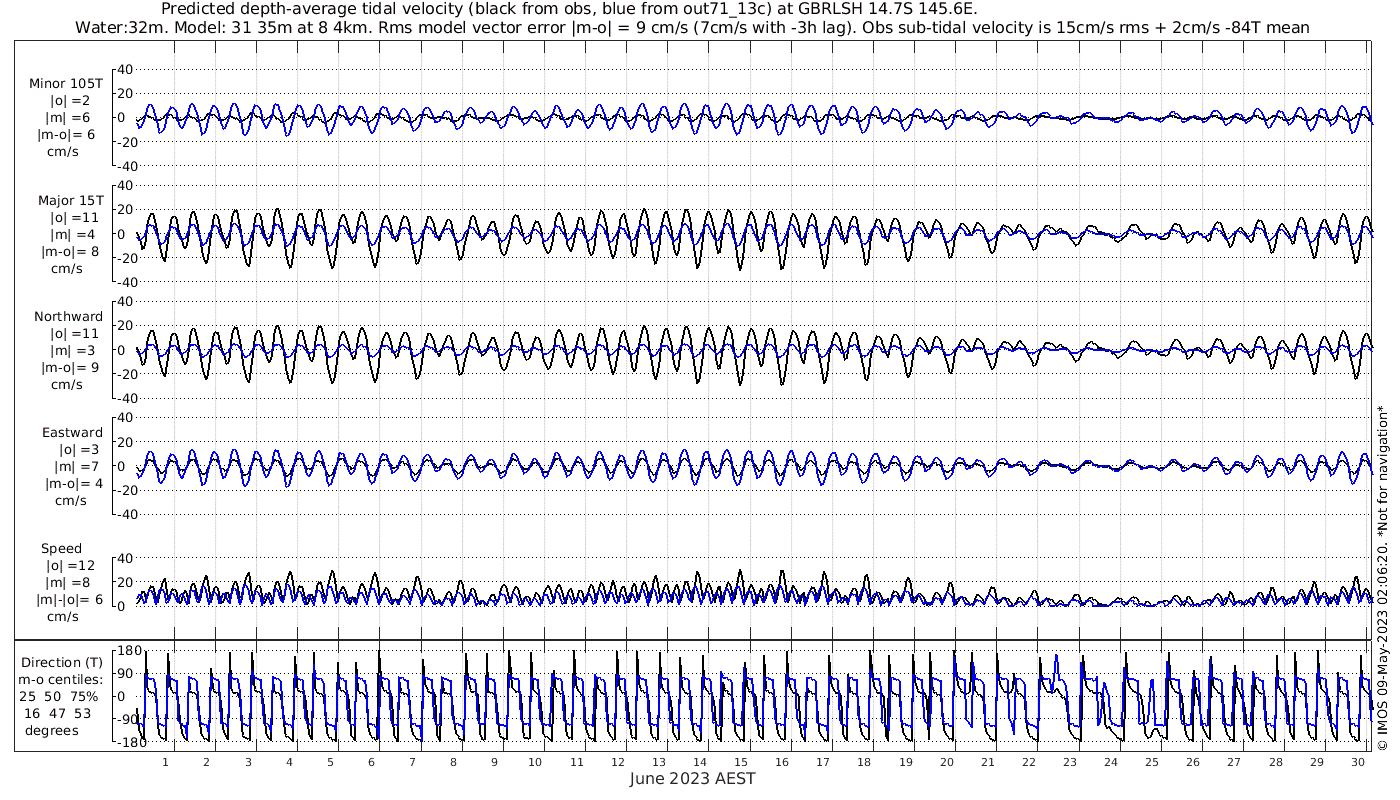Click the '|m| =3' value under Northward
1400x800 pixels.
(x=74, y=350)
